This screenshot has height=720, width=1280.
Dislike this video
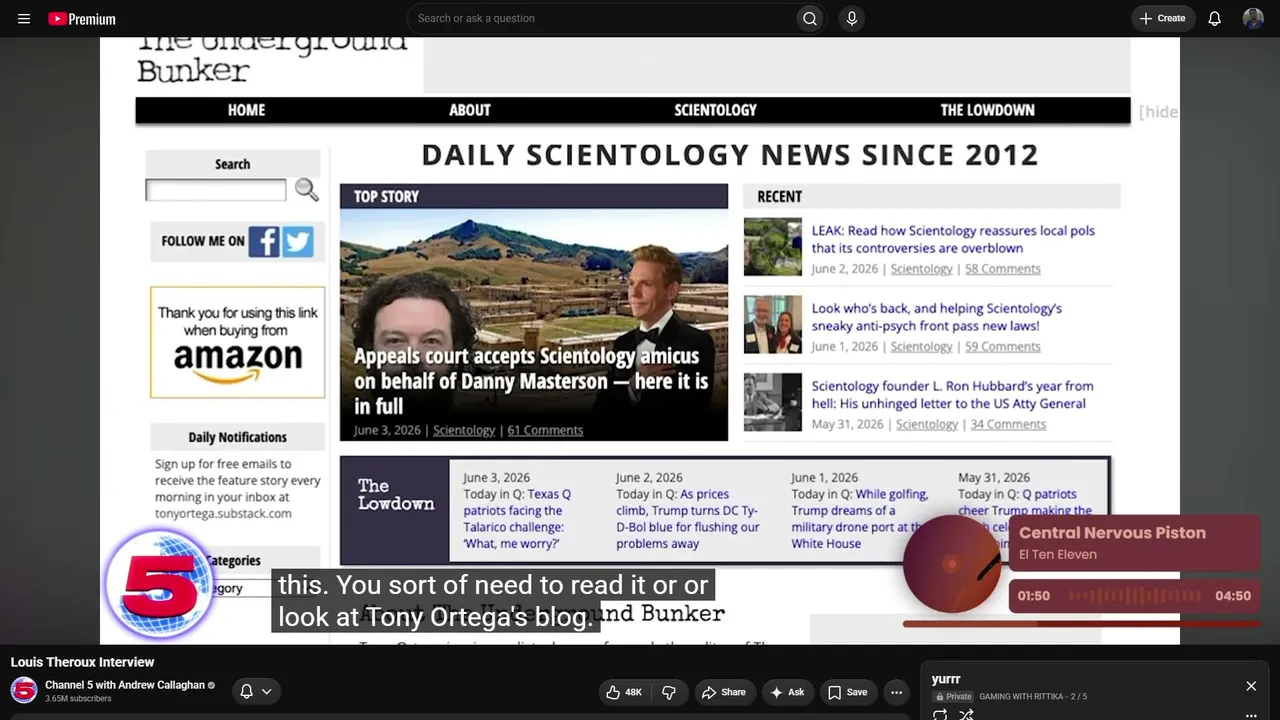point(669,692)
